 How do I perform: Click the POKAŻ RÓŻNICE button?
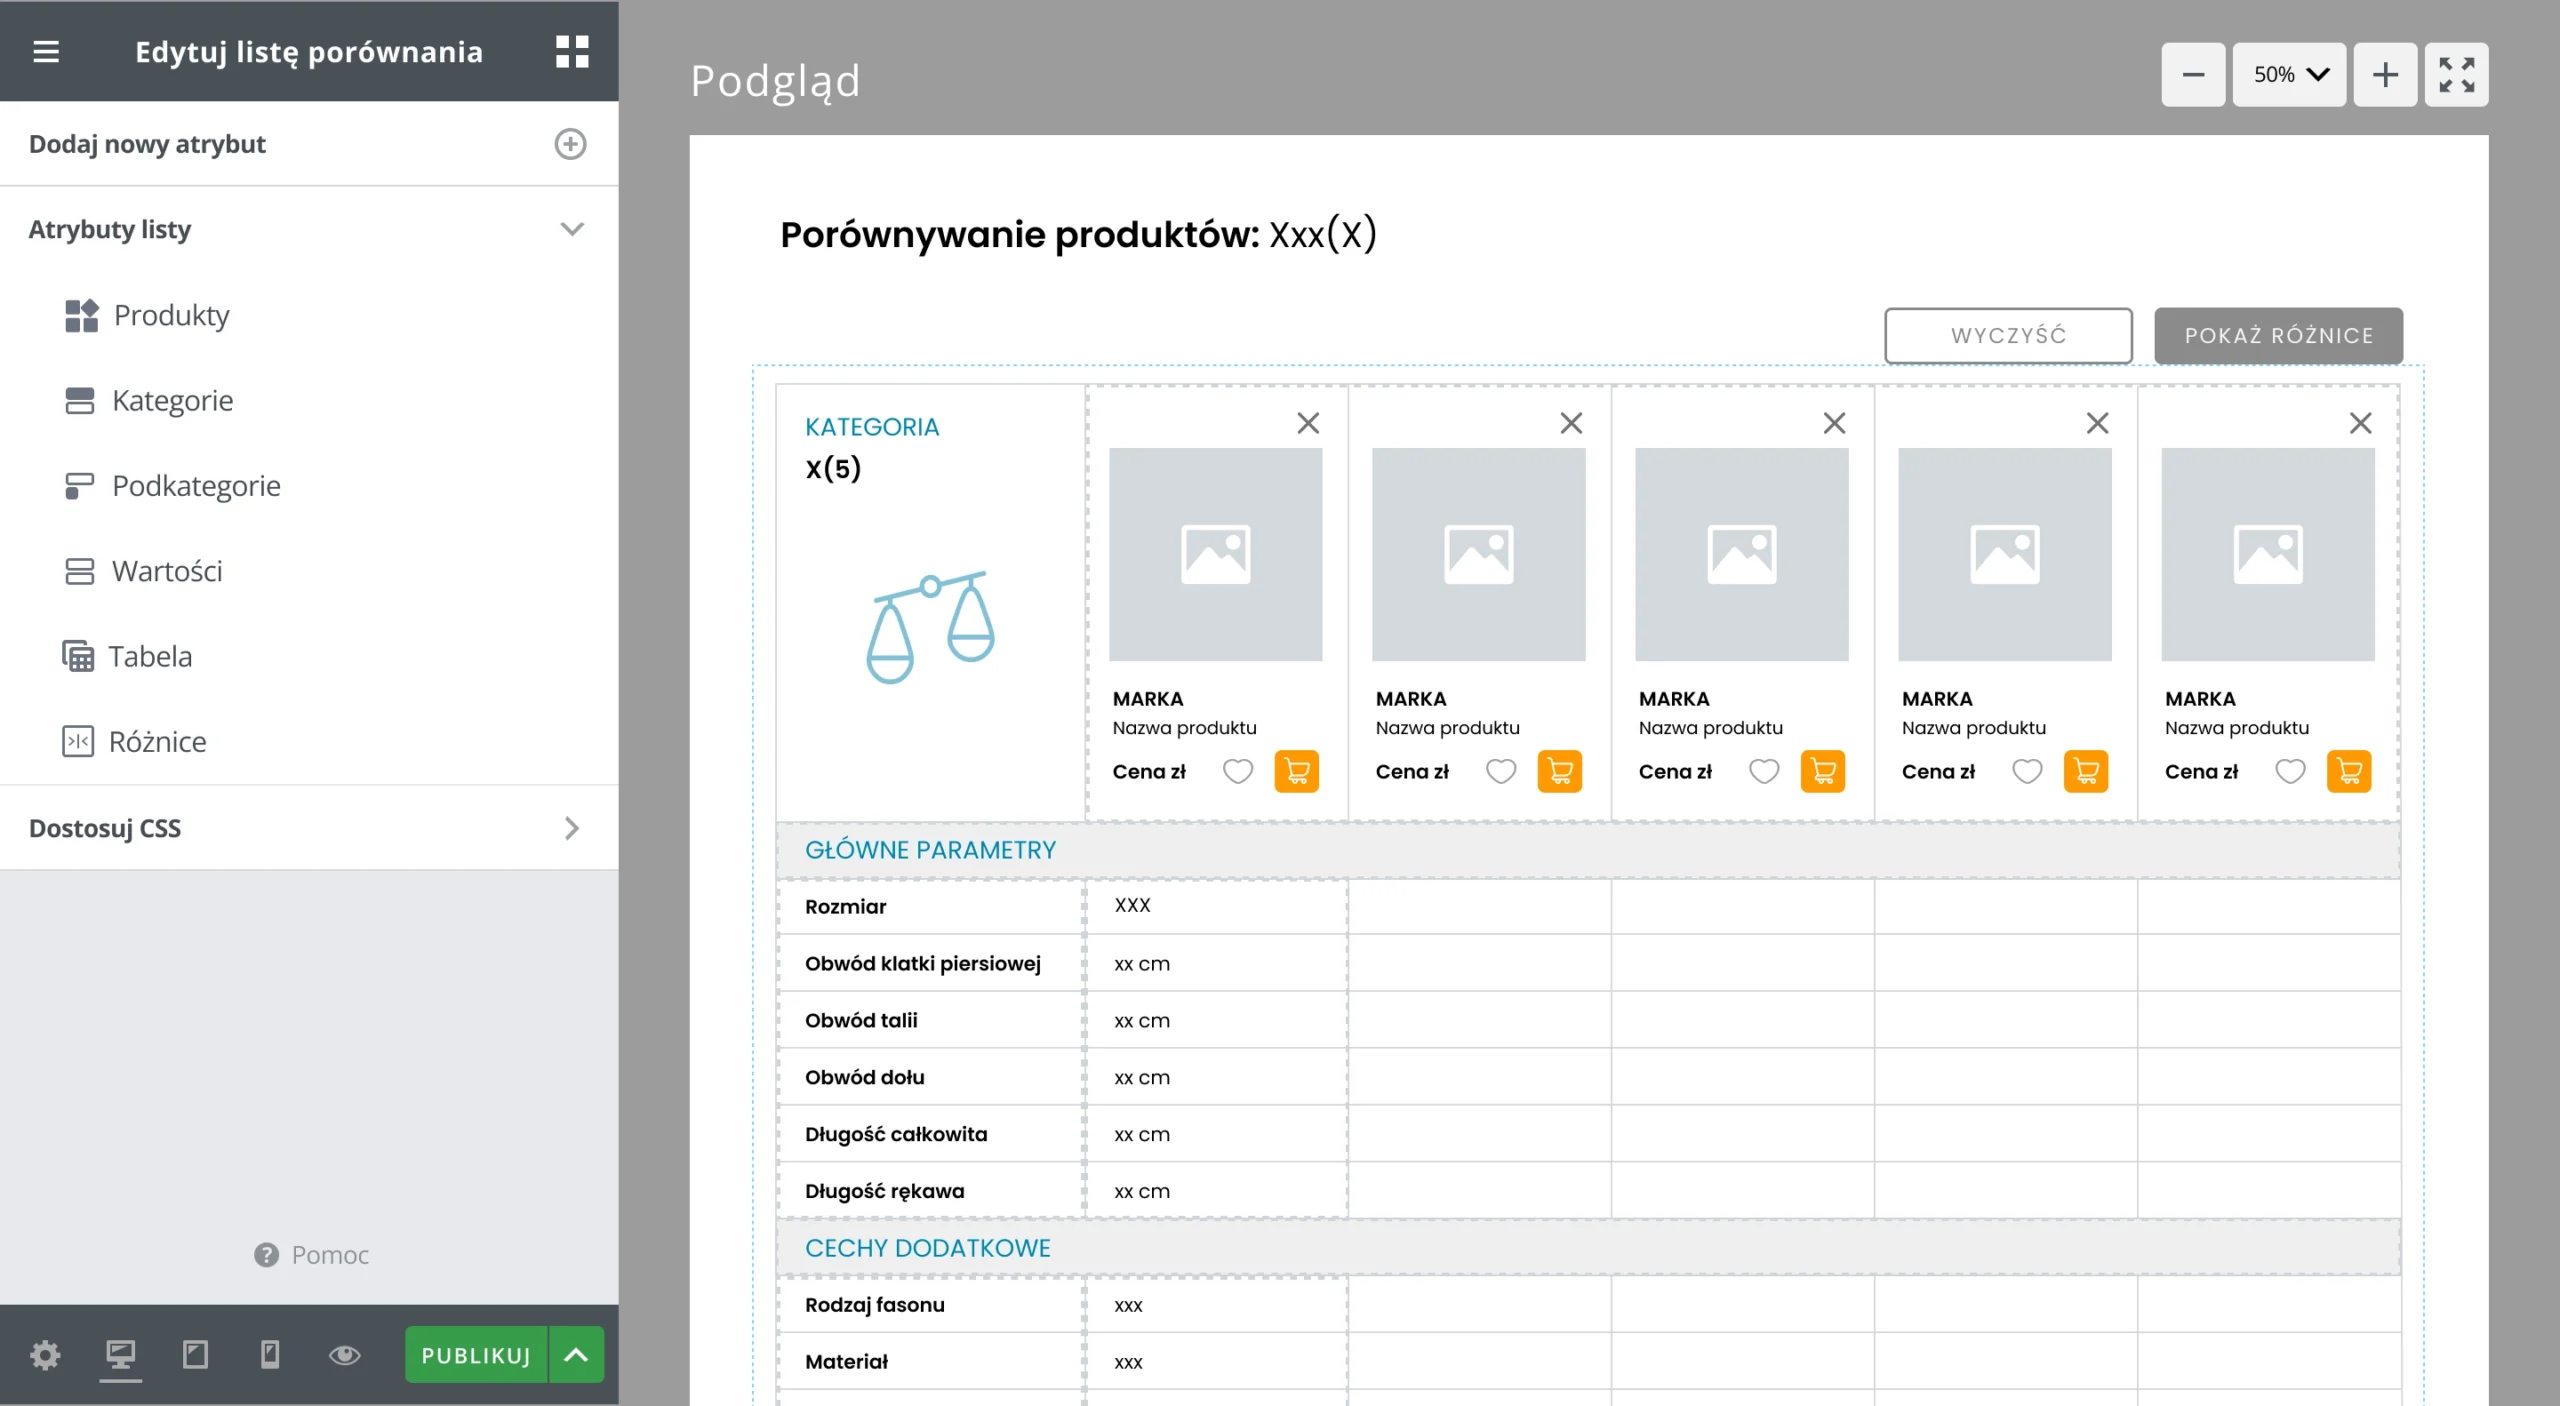[2278, 336]
